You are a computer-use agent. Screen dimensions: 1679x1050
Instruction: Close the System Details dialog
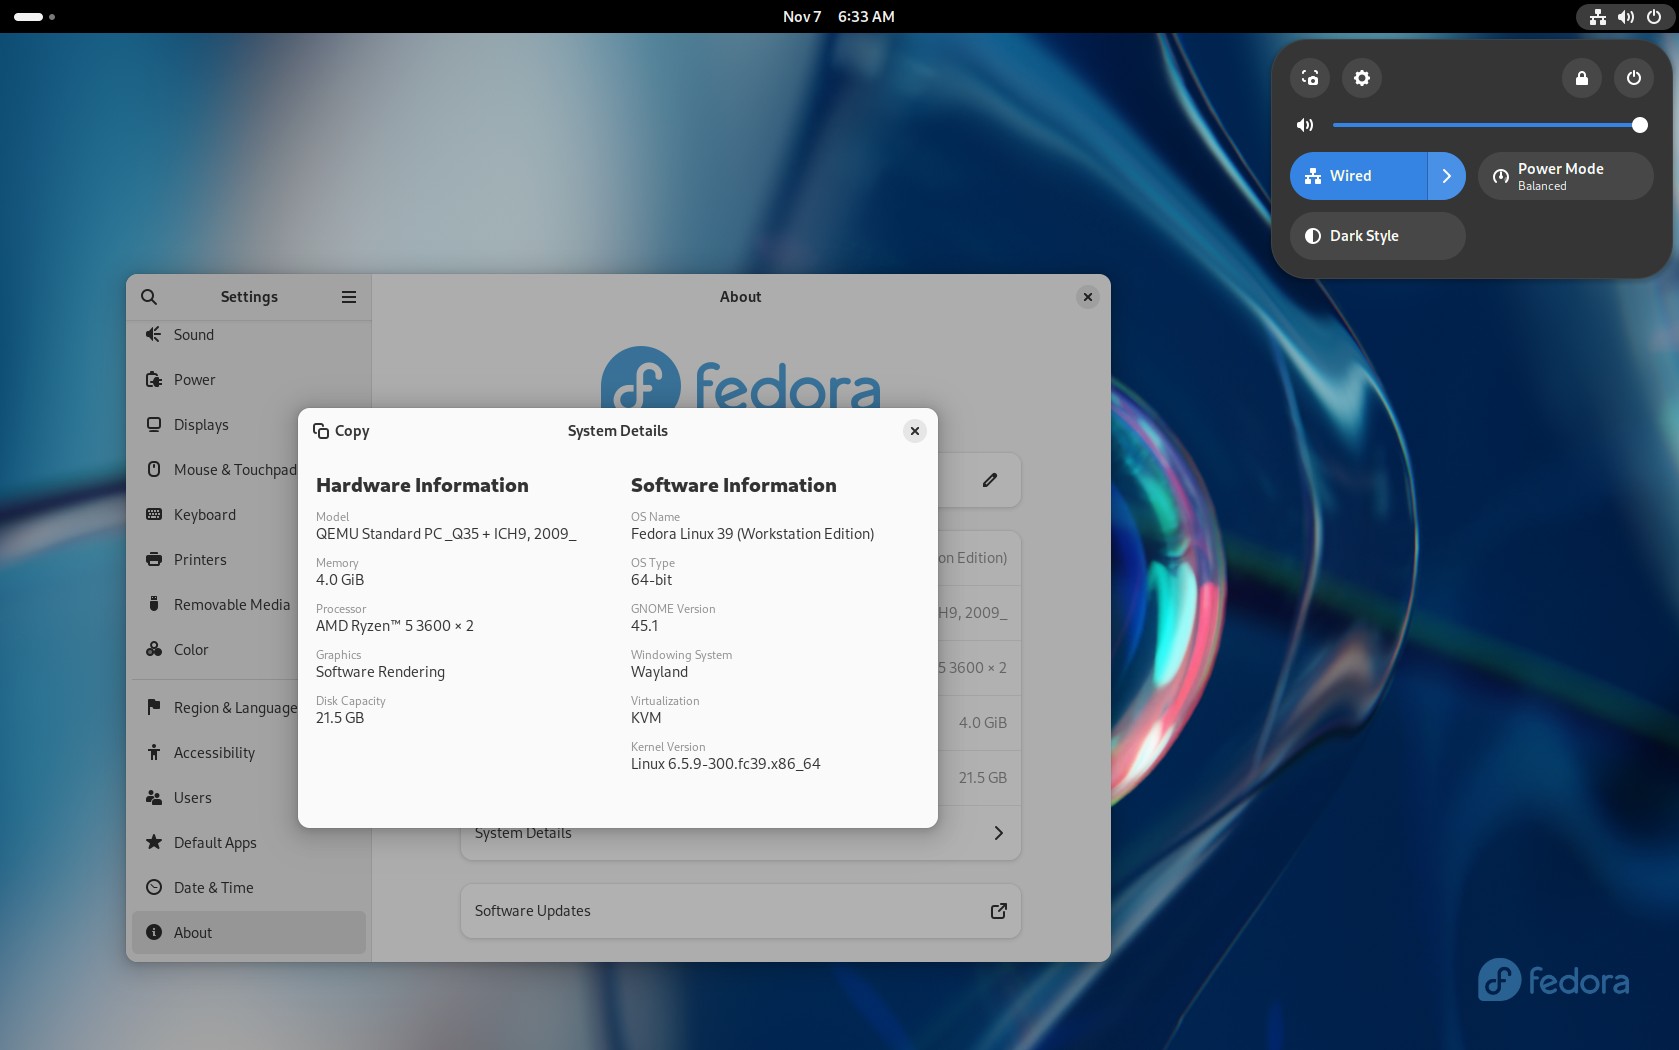coord(914,431)
